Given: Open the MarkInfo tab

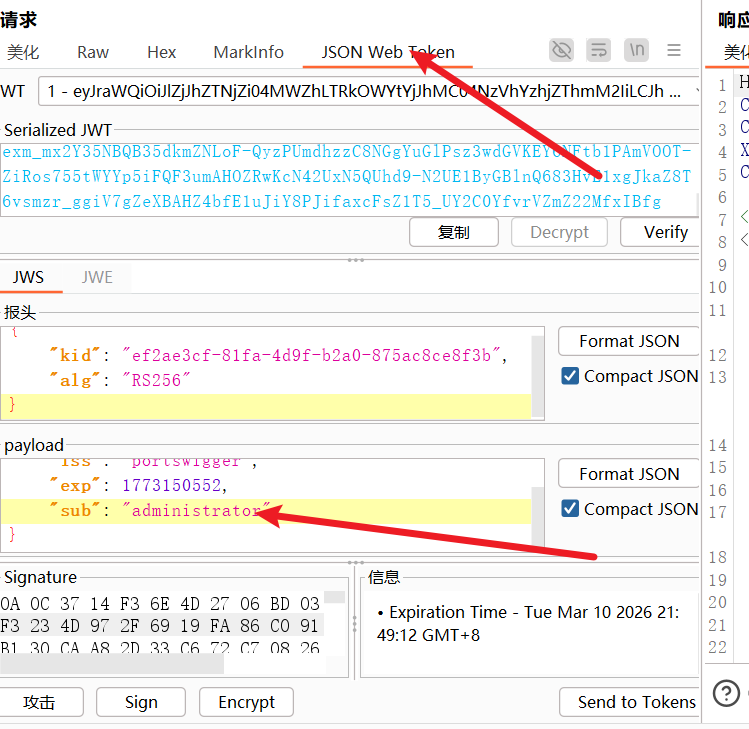Looking at the screenshot, I should tap(248, 52).
